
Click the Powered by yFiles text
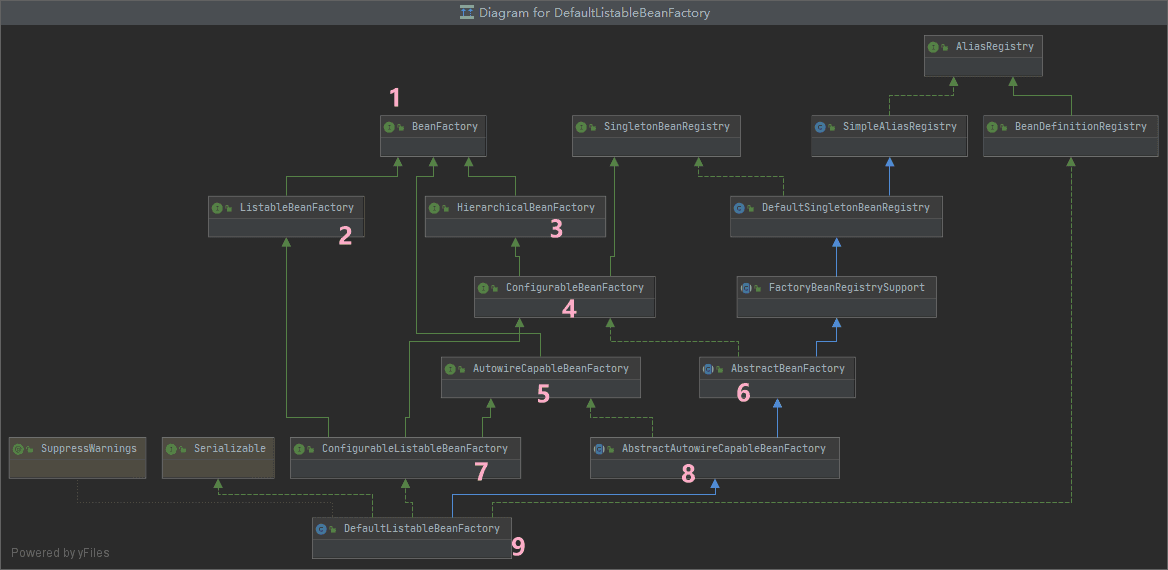click(60, 553)
